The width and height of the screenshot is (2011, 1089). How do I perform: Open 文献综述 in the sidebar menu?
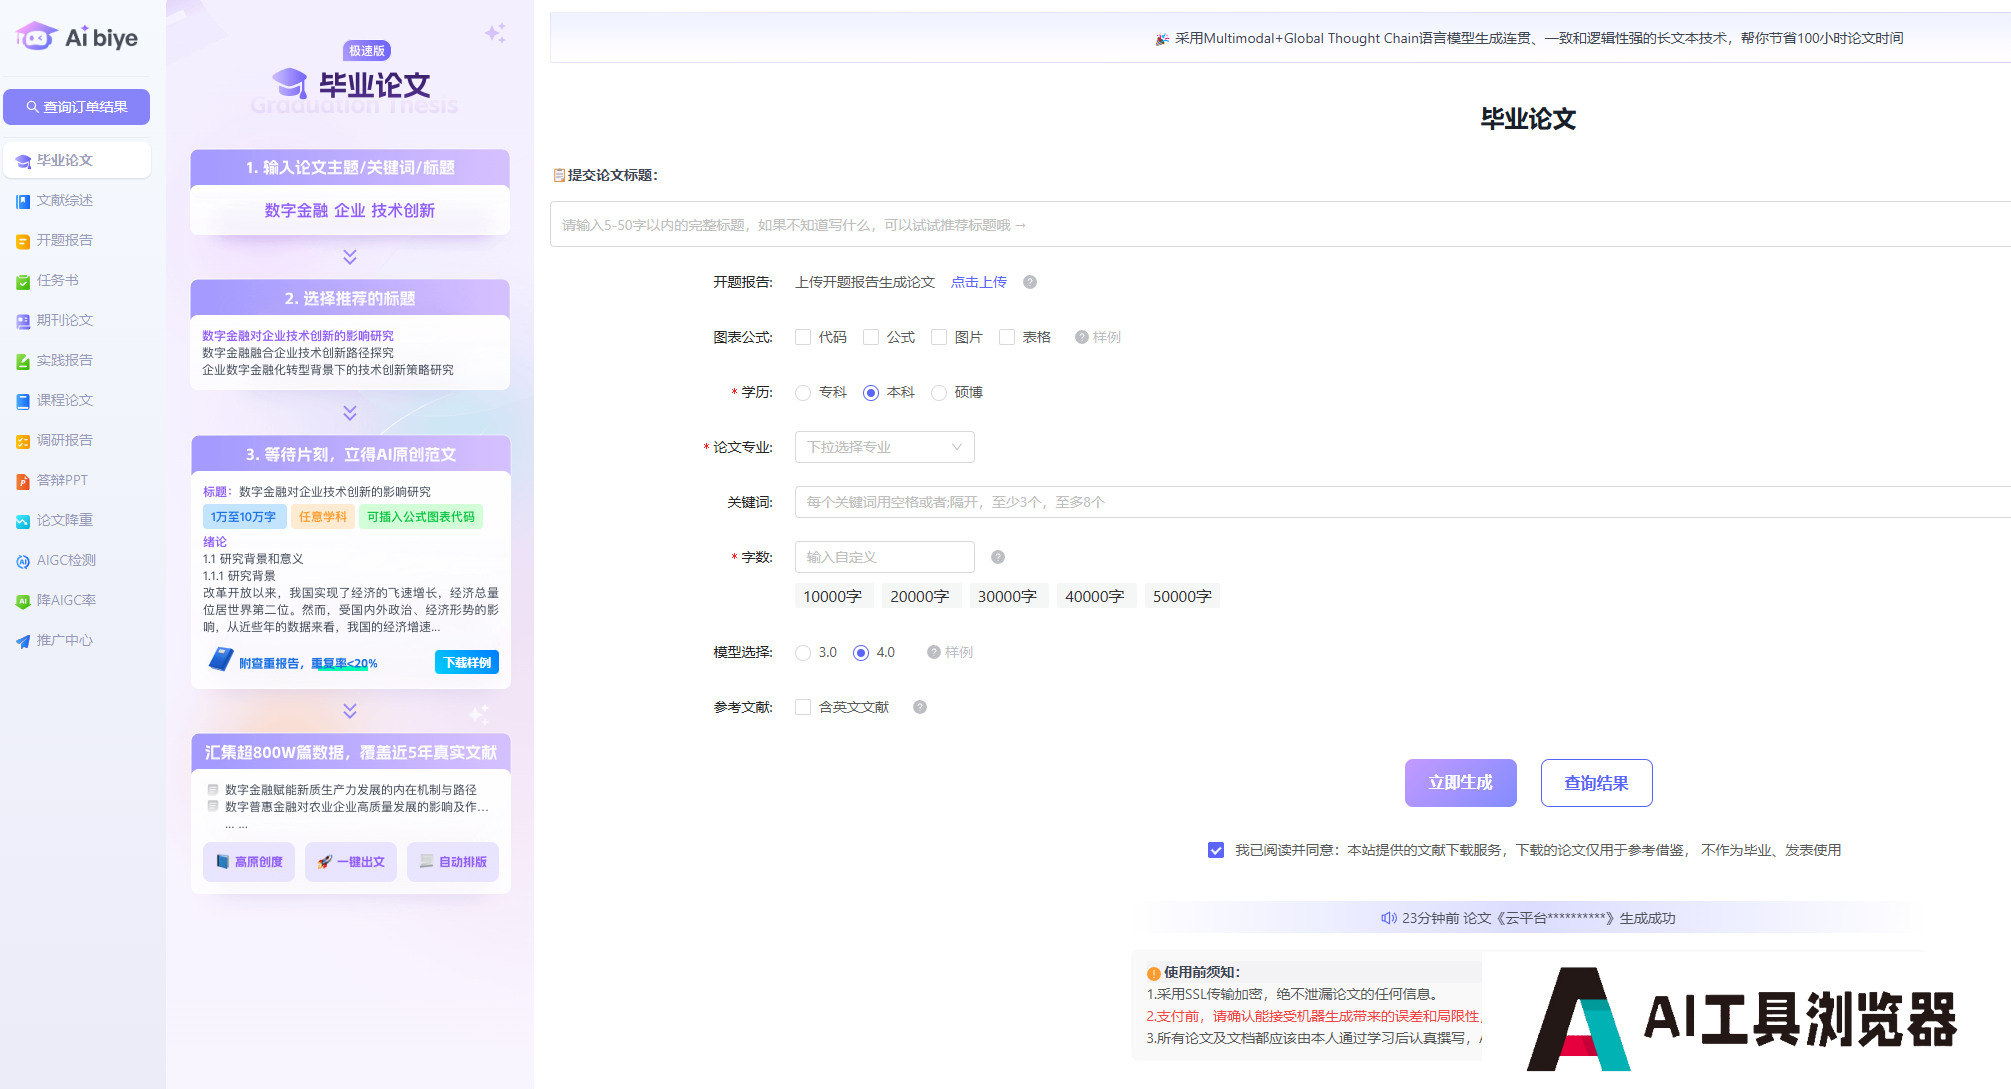[64, 201]
